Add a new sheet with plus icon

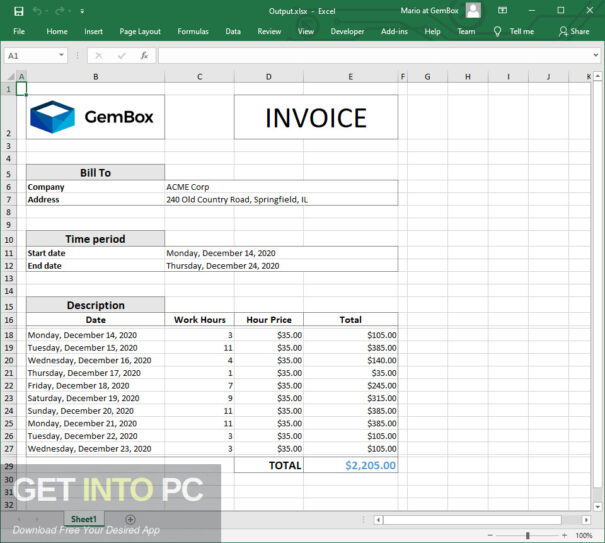click(x=130, y=519)
